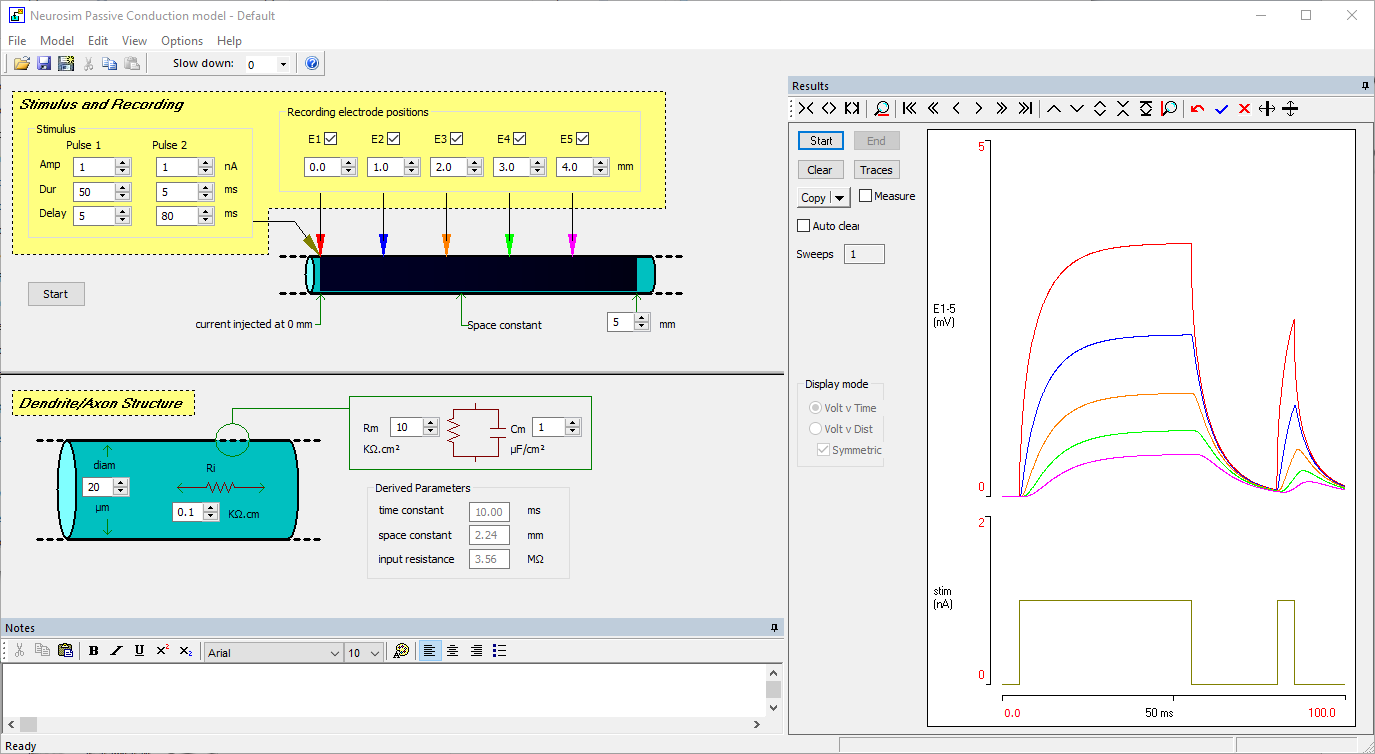Toggle bold formatting in Notes toolbar

[x=93, y=651]
